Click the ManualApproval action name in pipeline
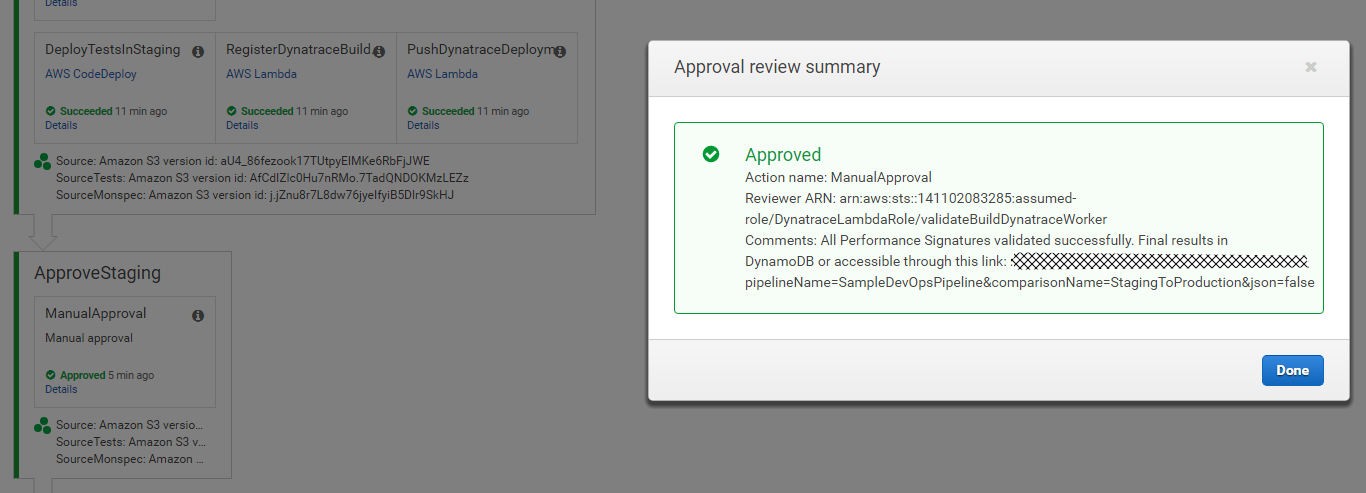Image resolution: width=1366 pixels, height=493 pixels. [95, 313]
